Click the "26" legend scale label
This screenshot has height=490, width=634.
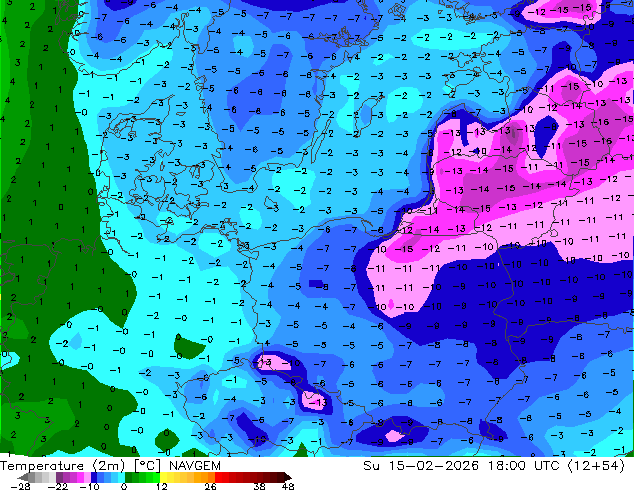click(210, 486)
